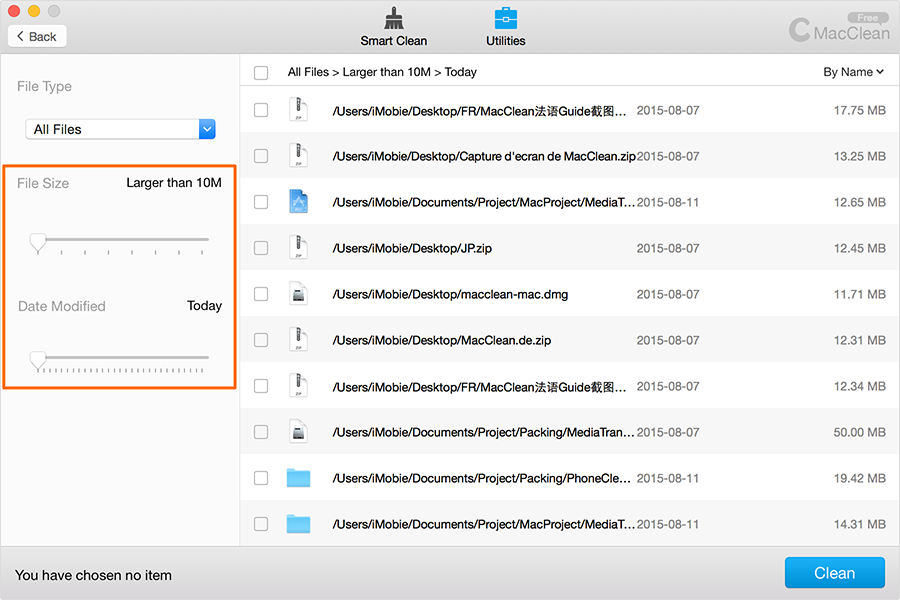
Task: Check the box for JP.zip
Action: (261, 248)
